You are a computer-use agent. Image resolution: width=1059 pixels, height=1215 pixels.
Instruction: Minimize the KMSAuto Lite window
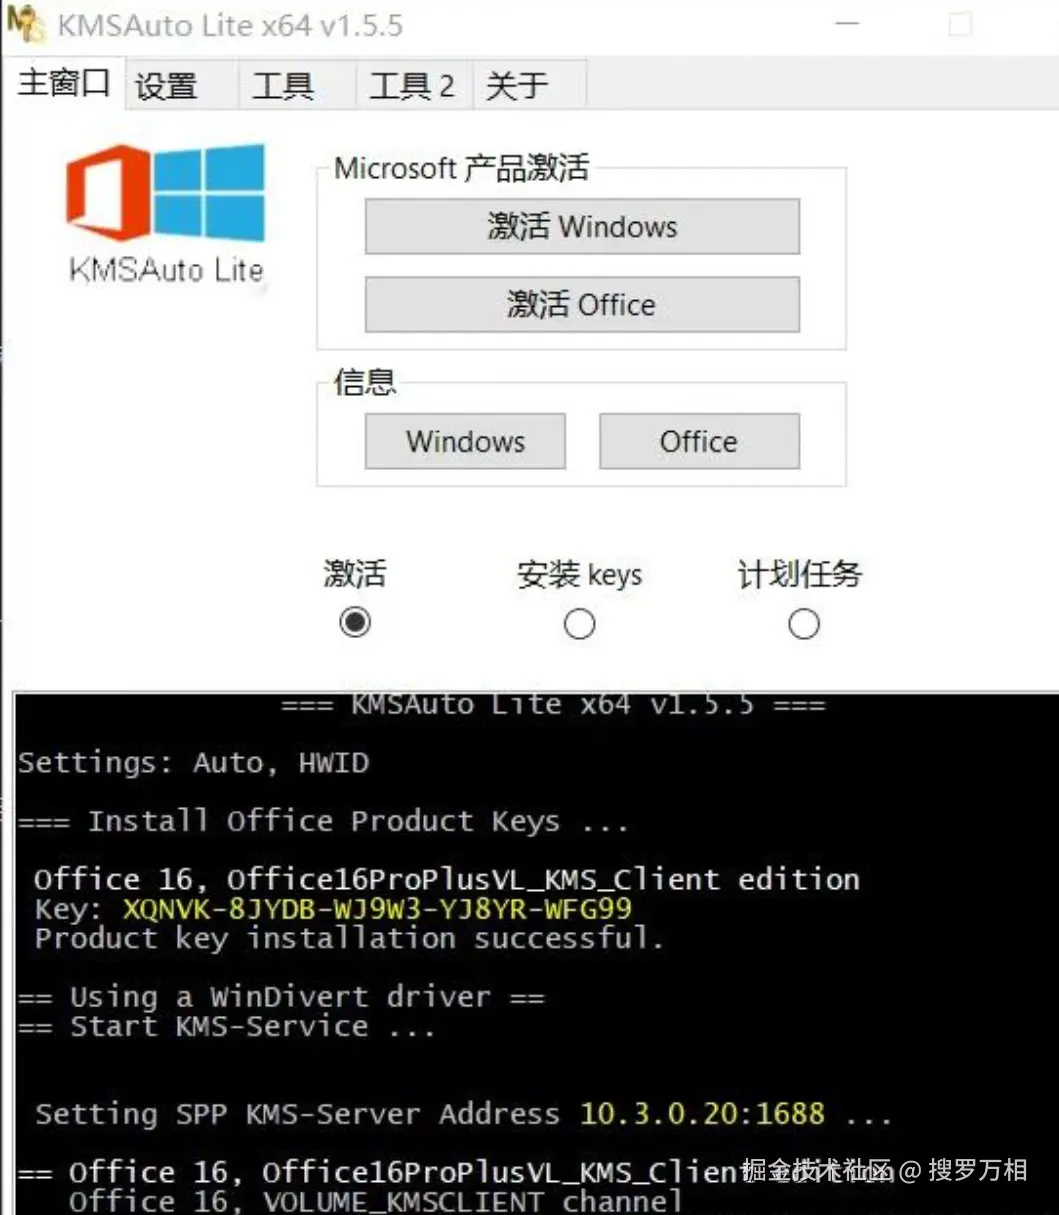(847, 23)
